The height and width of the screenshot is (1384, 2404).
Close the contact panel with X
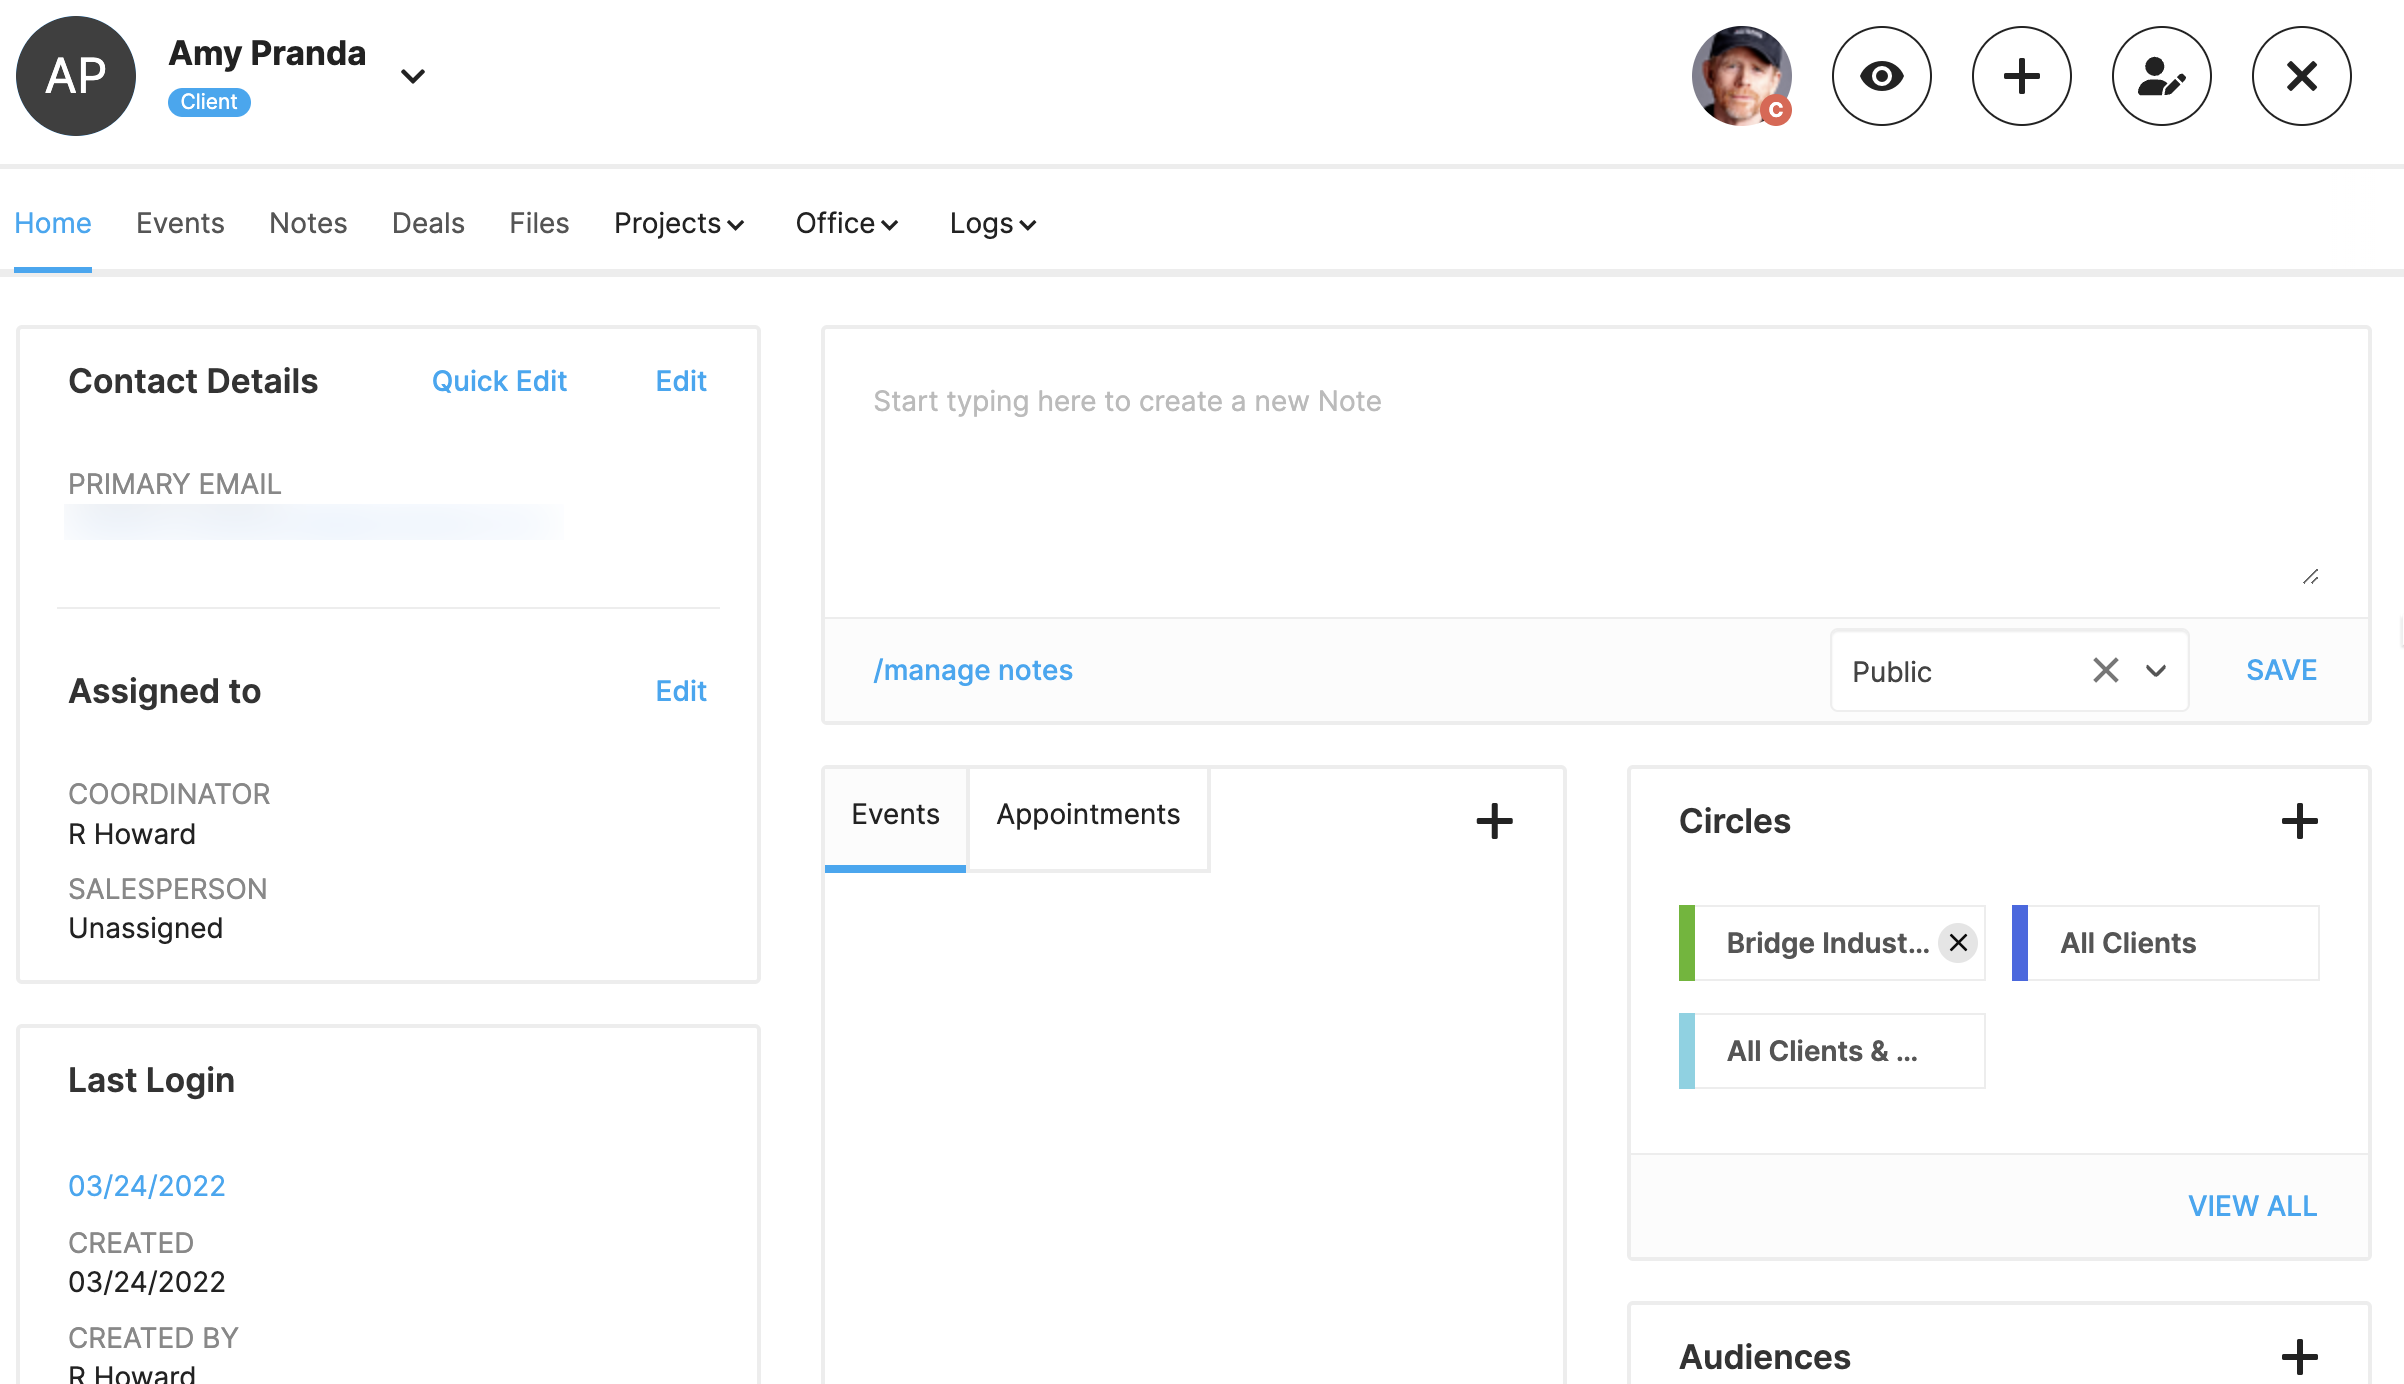click(x=2301, y=76)
